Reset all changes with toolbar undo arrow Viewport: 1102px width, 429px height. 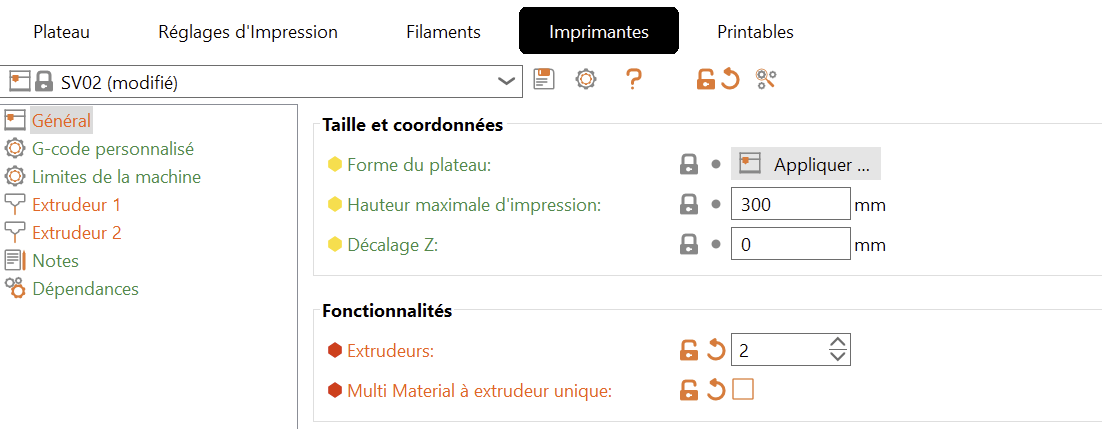pos(730,80)
